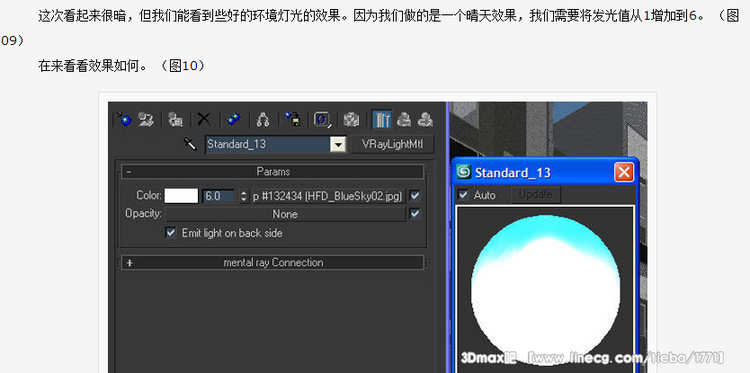
Task: Click Assign Material to Selection icon
Action: coord(176,119)
